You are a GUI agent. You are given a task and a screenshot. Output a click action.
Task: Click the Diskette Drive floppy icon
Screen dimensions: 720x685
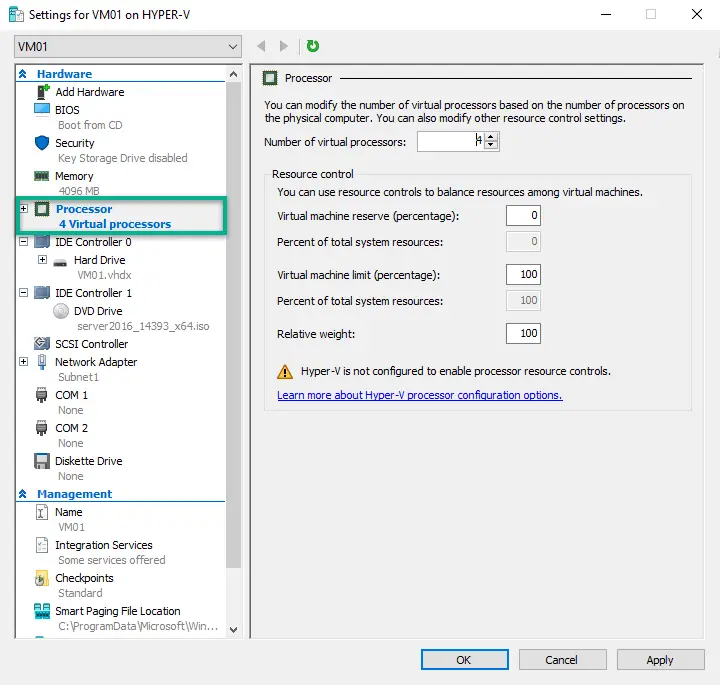(42, 461)
